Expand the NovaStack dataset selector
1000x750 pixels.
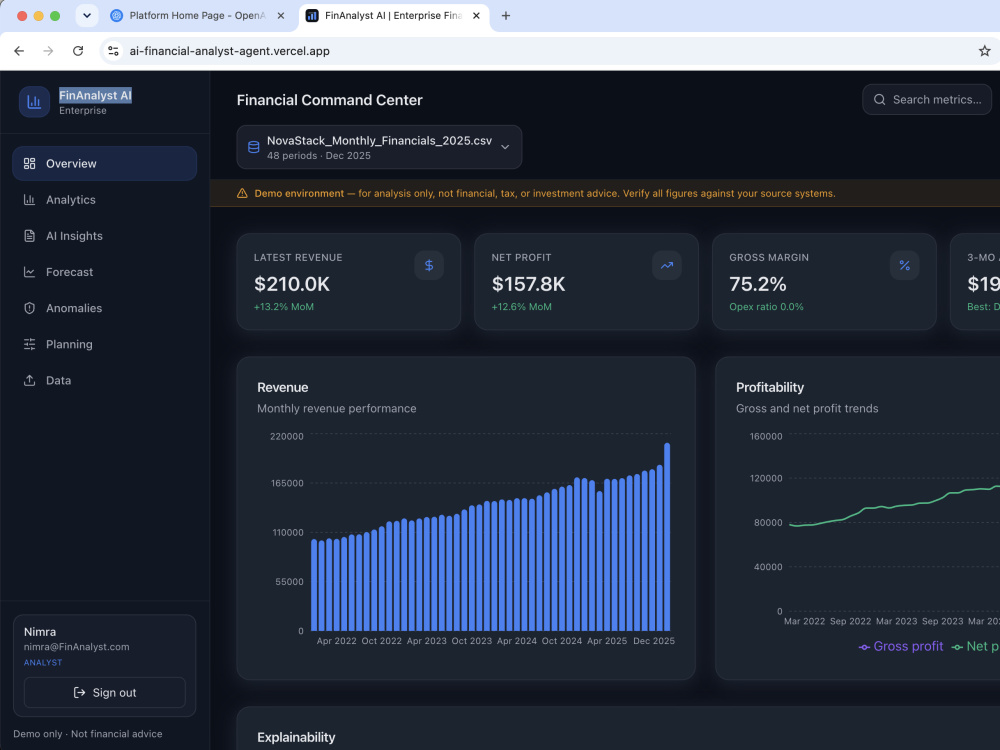tap(379, 147)
